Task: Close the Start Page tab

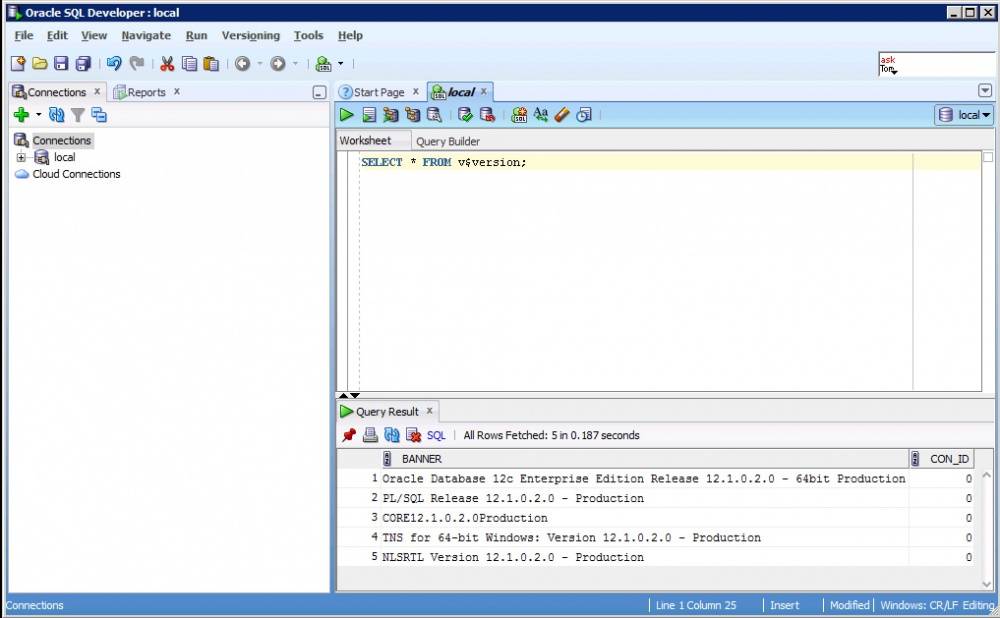Action: 416,91
